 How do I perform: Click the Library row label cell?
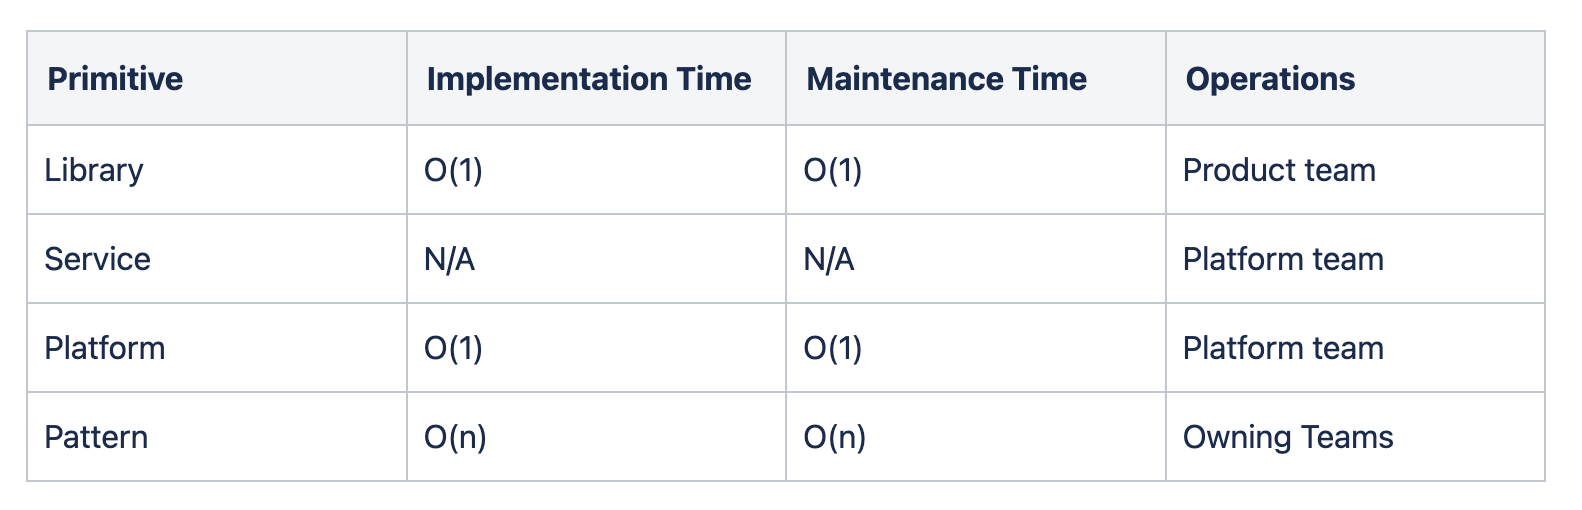[94, 170]
